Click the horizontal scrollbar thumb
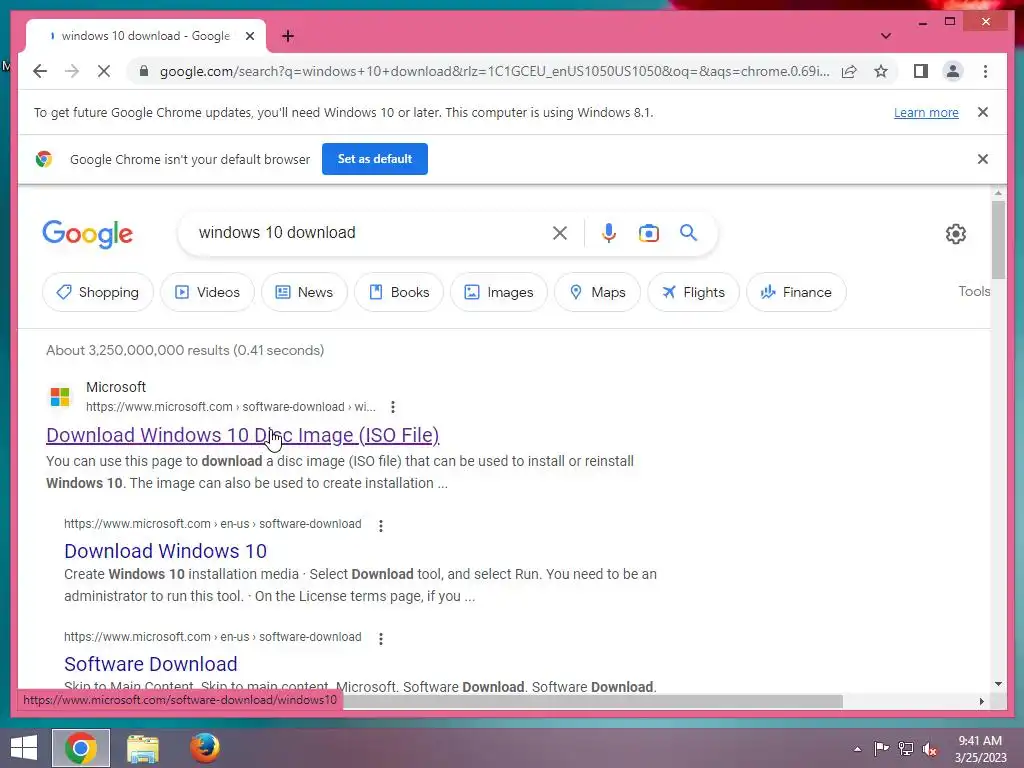 (593, 701)
